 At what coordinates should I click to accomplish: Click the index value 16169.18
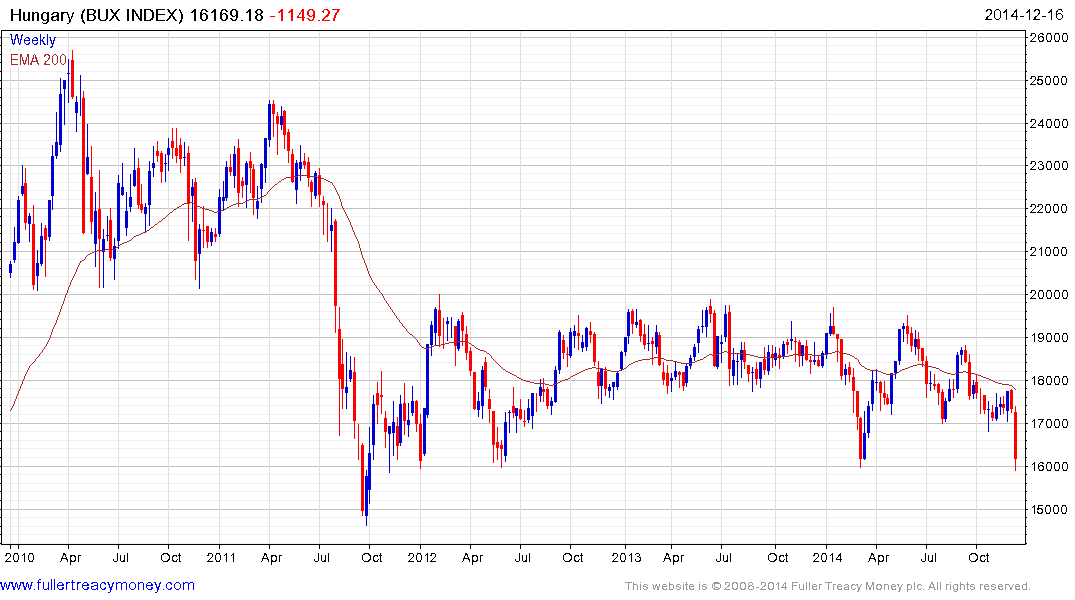click(226, 15)
